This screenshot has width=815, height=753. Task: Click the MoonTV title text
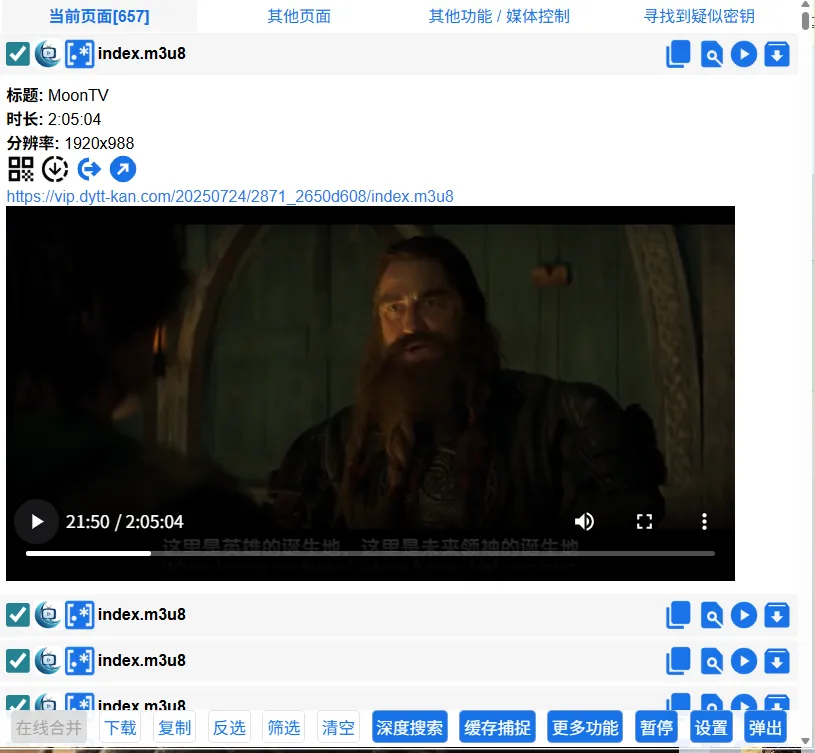point(78,95)
